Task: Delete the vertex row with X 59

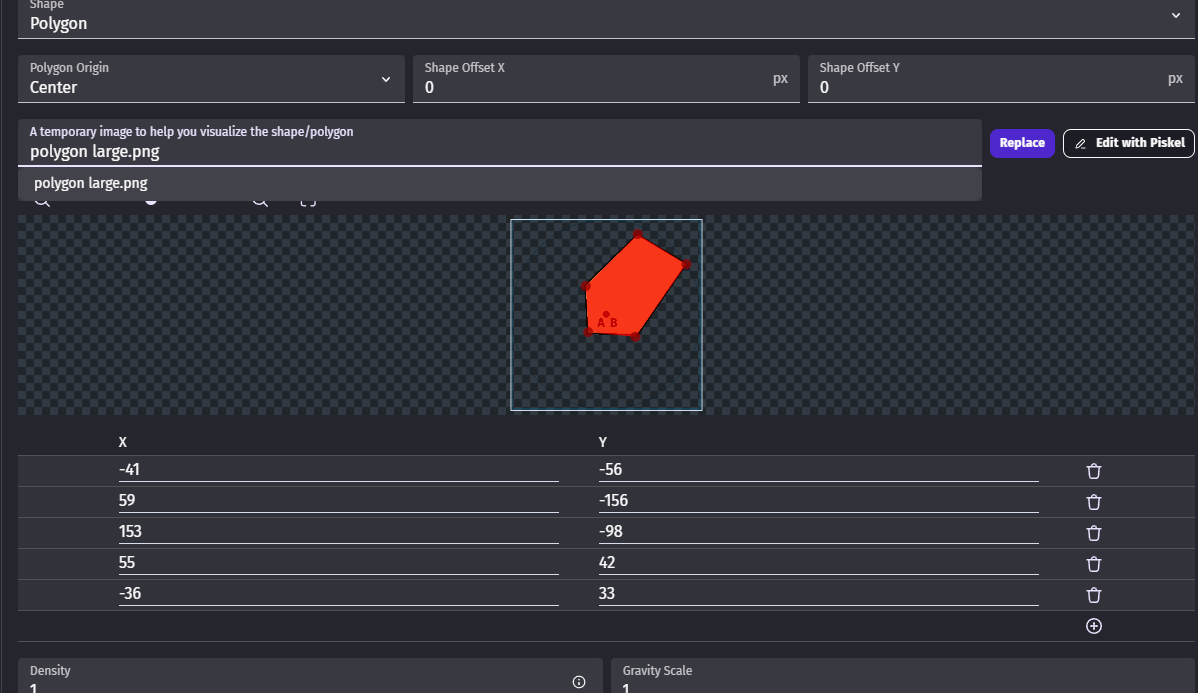Action: (x=1093, y=502)
